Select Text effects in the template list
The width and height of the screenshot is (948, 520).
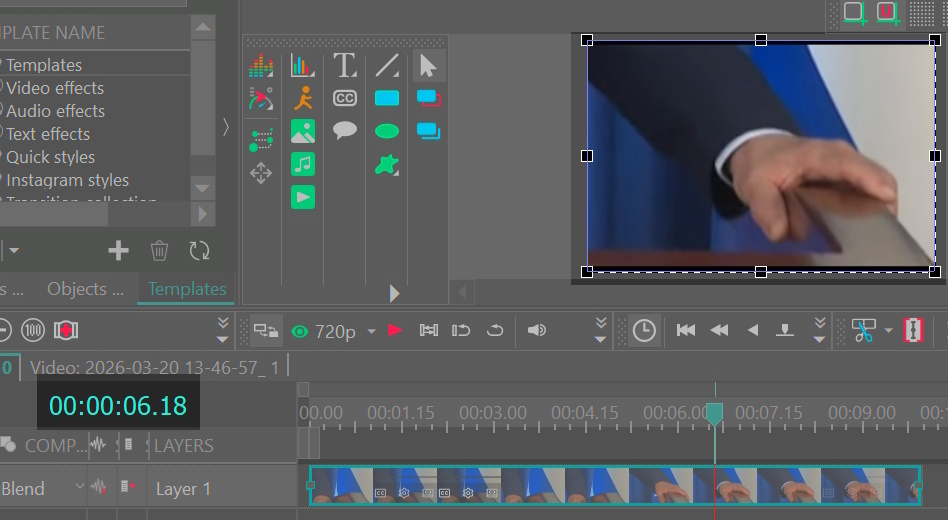coord(48,134)
